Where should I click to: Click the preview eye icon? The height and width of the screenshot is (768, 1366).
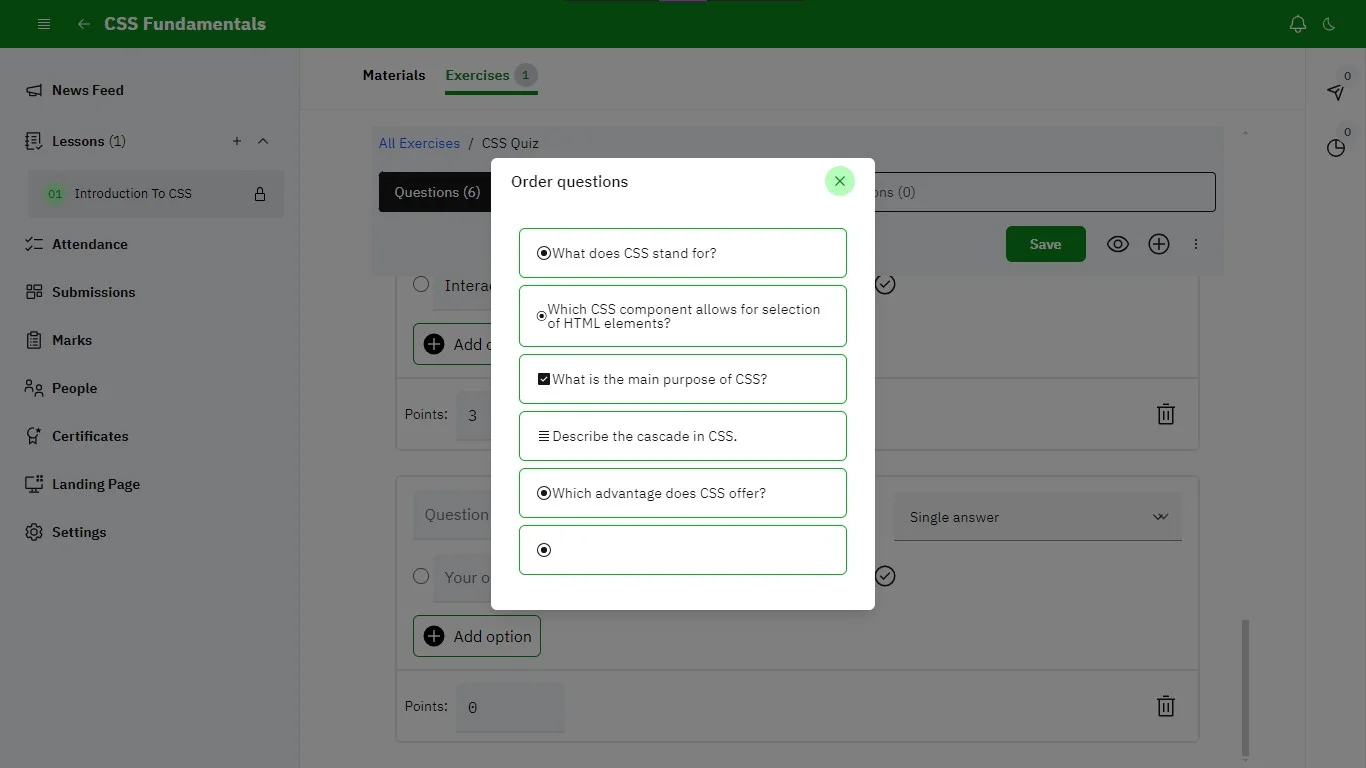(x=1118, y=244)
